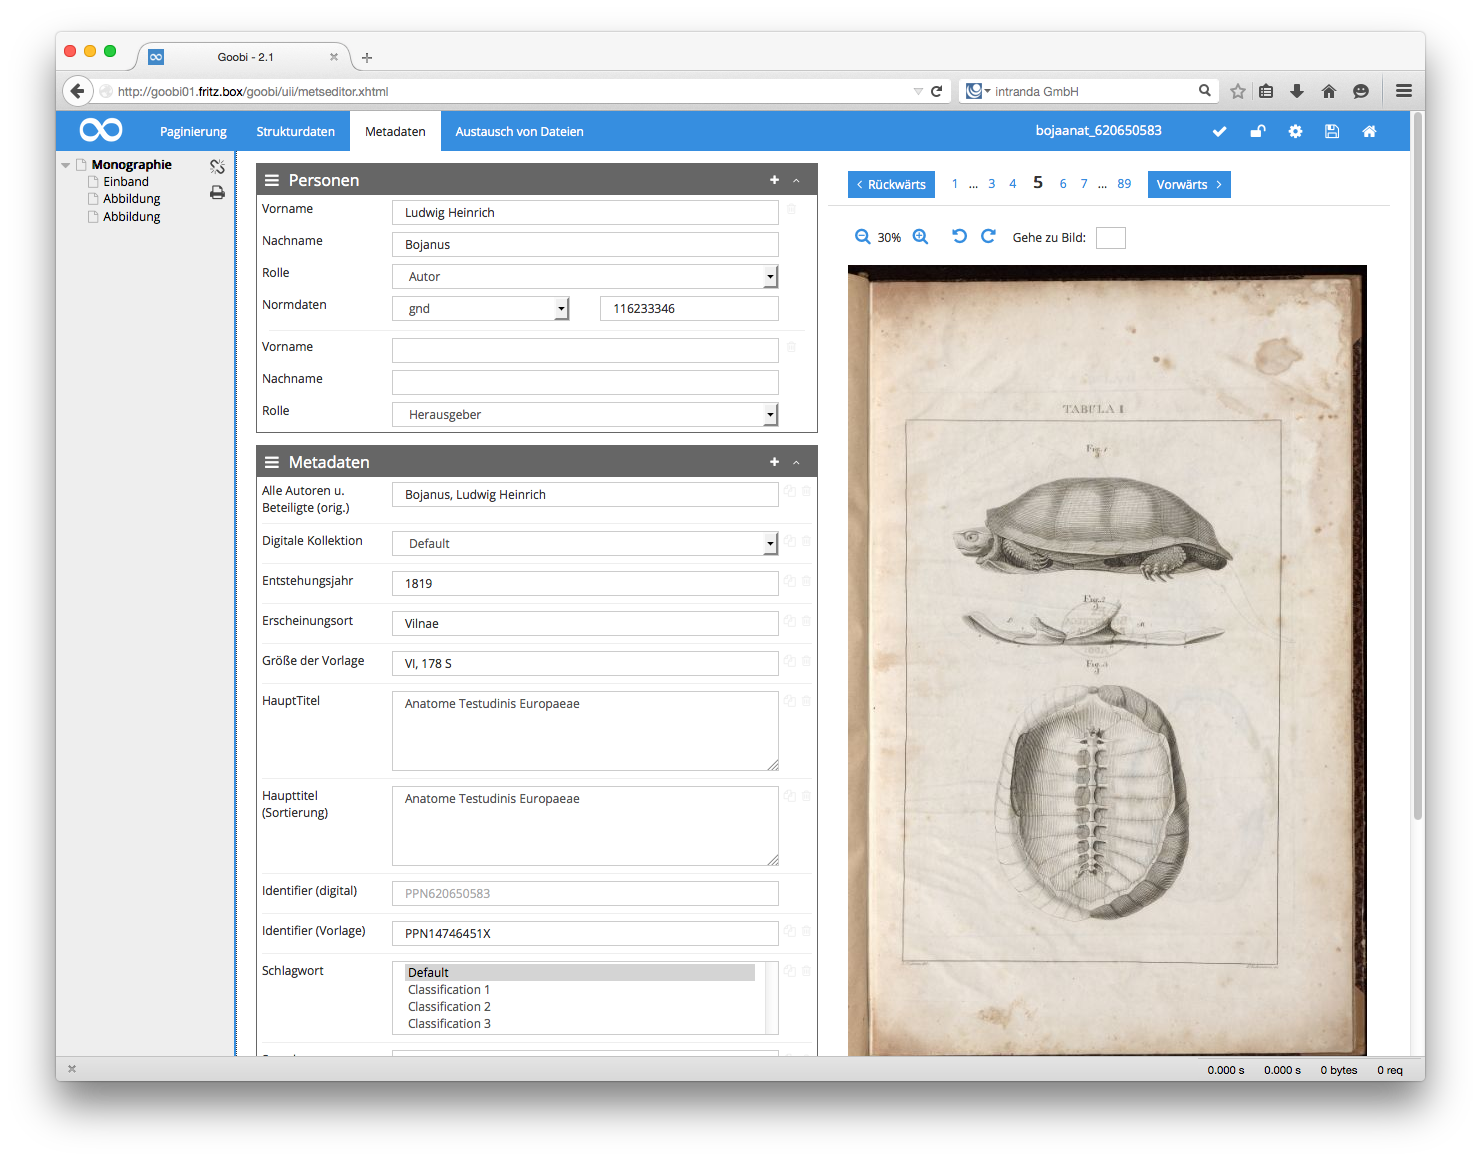The height and width of the screenshot is (1161, 1481).
Task: Jump to page 1 link
Action: click(955, 184)
